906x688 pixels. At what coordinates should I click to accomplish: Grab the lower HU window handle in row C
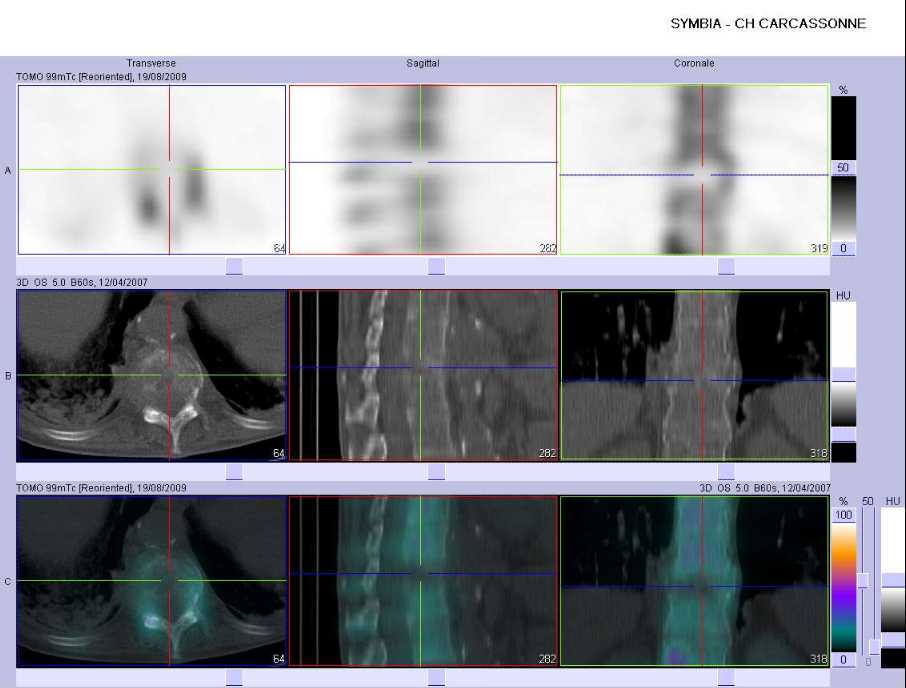pos(893,639)
